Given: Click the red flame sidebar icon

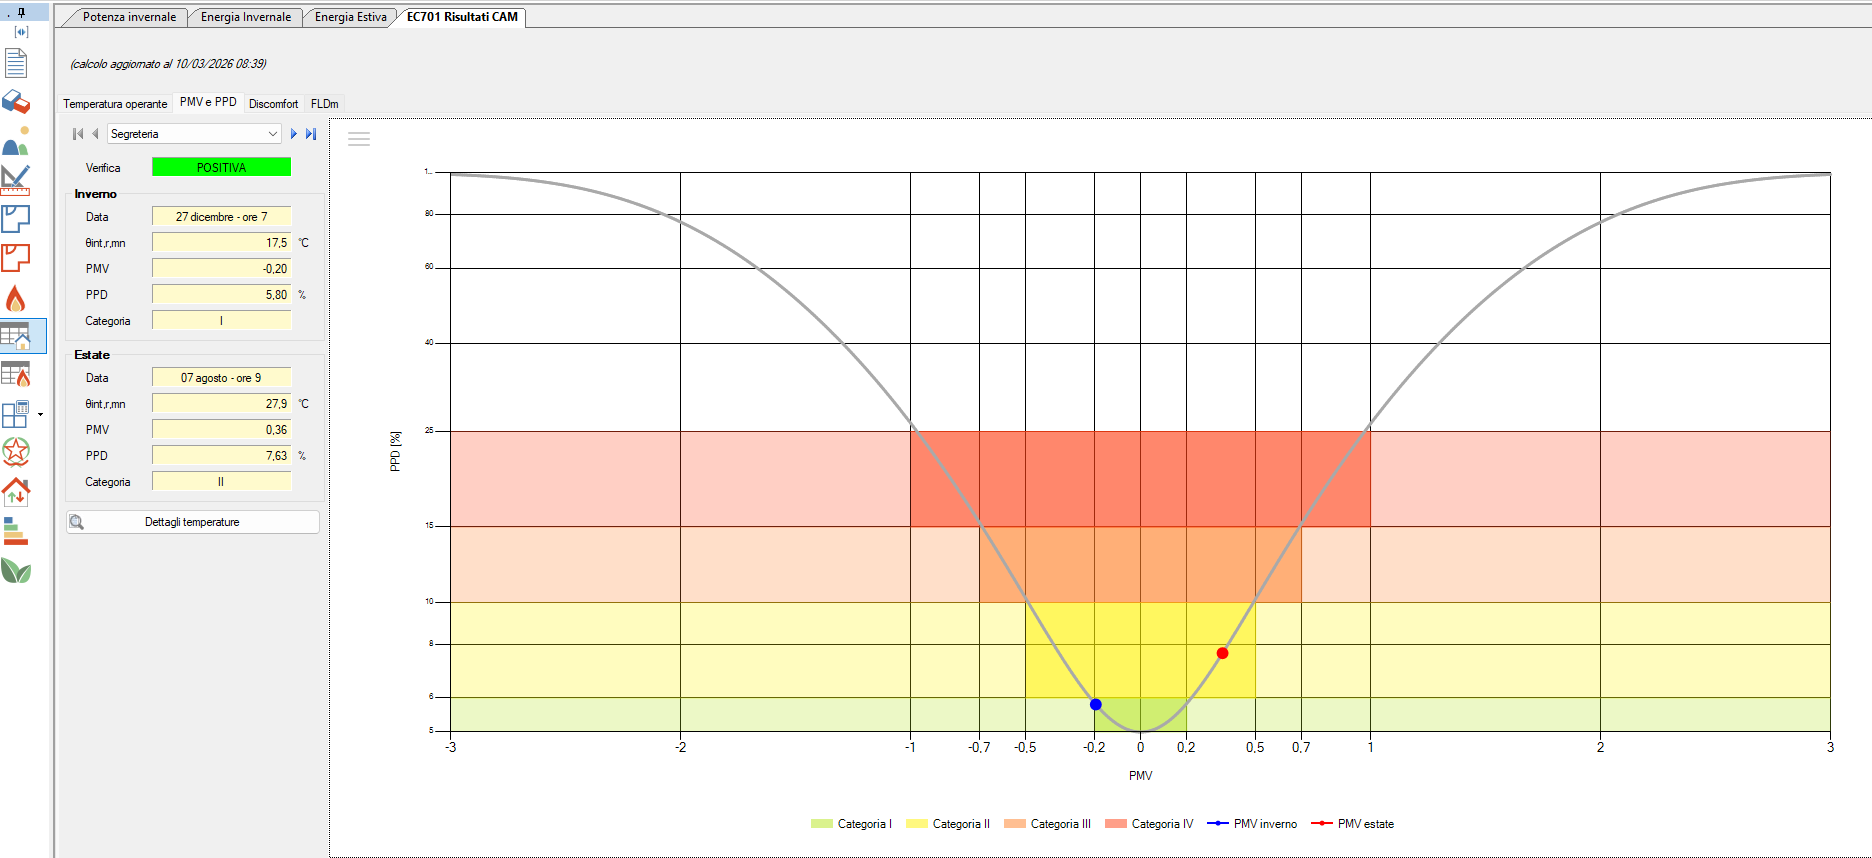Looking at the screenshot, I should [16, 298].
